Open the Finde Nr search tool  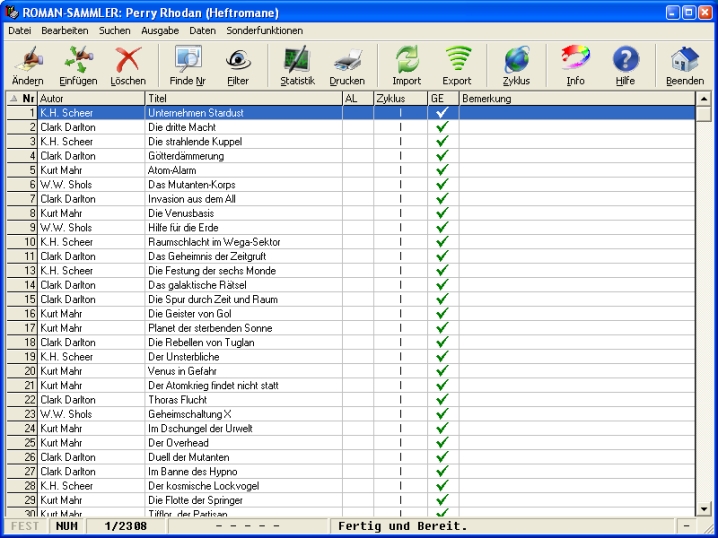point(187,65)
